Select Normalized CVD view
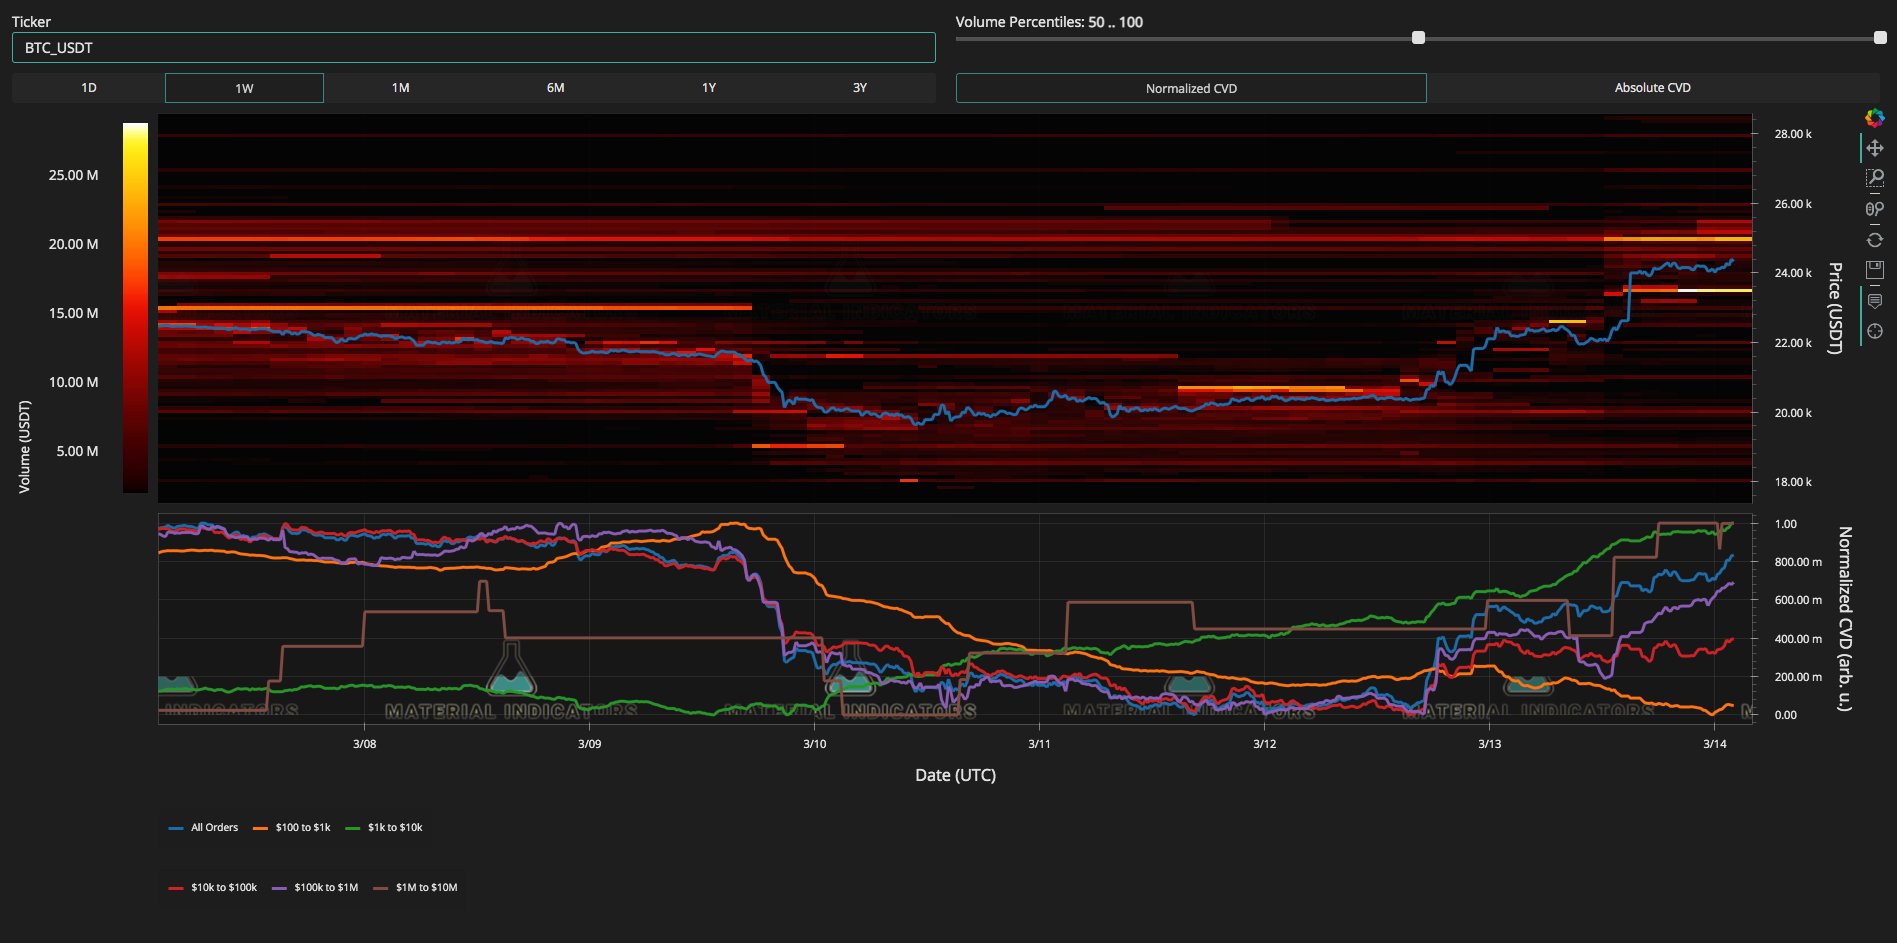 pos(1191,88)
